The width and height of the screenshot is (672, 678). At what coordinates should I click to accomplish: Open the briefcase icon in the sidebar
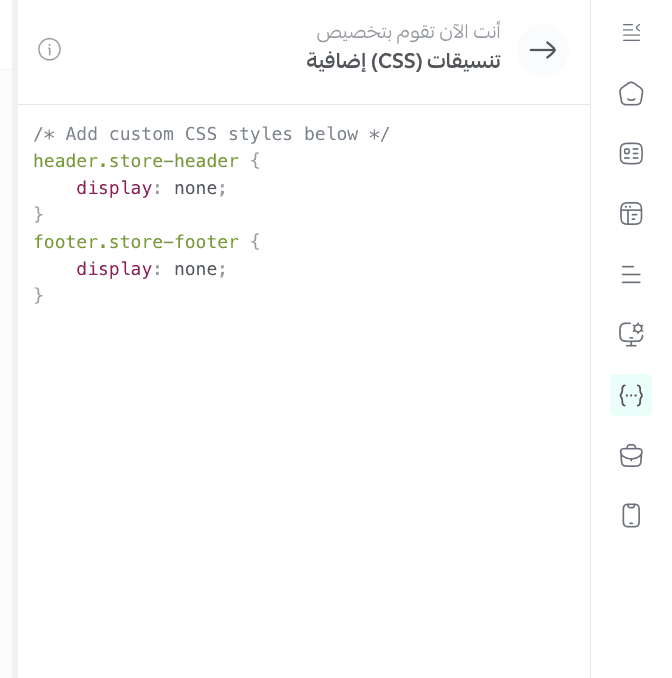tap(631, 456)
